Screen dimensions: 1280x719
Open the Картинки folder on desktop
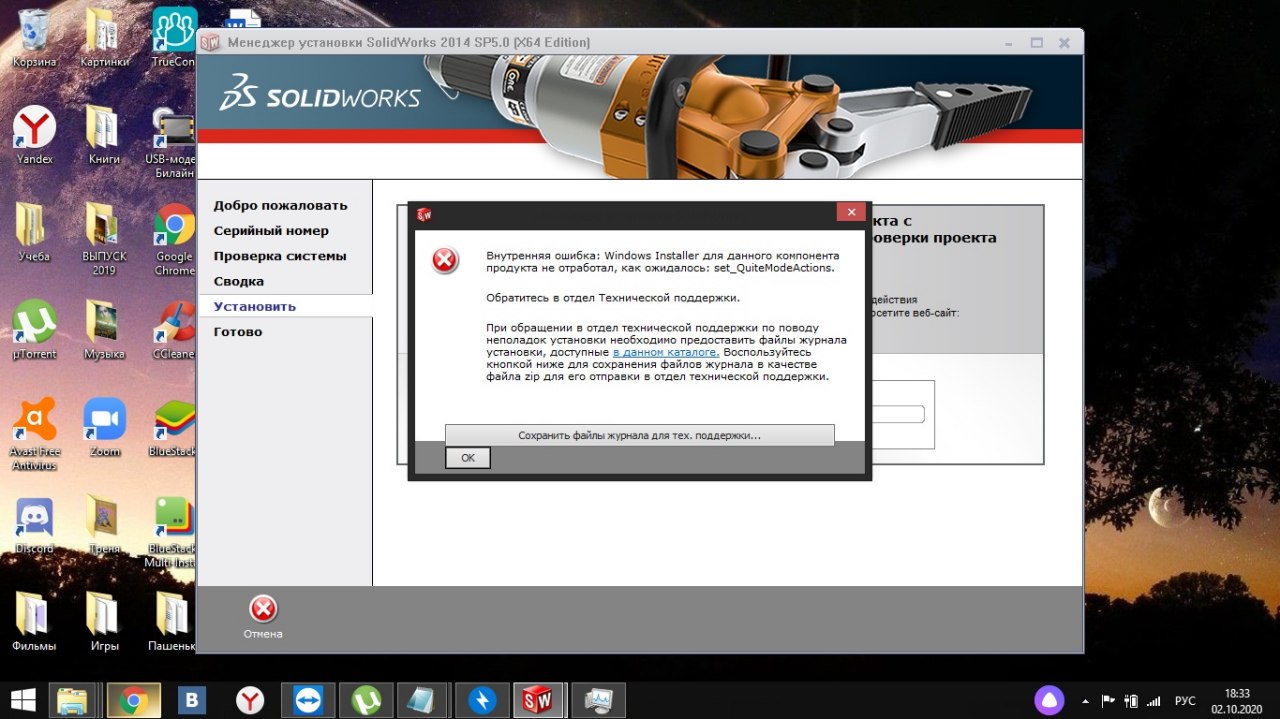104,38
